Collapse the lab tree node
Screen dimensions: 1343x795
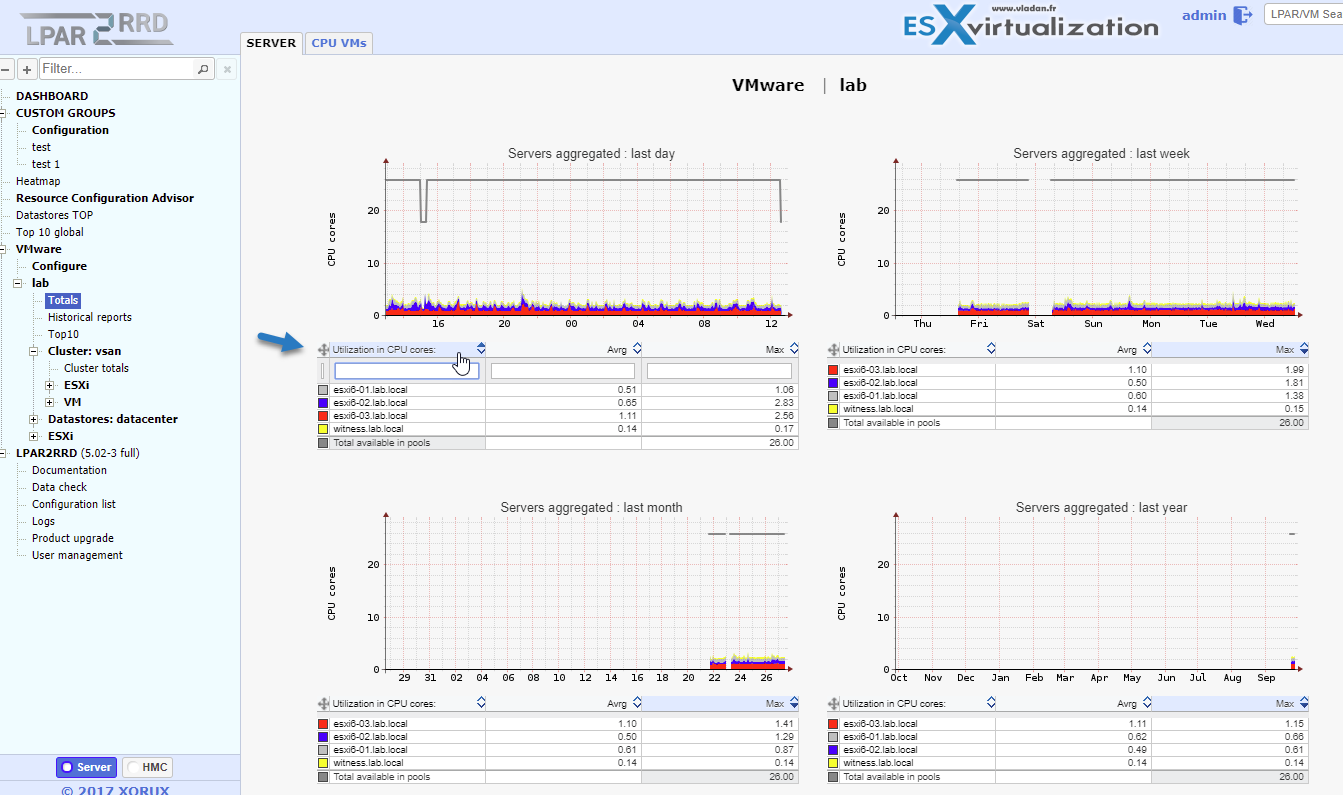(x=18, y=283)
